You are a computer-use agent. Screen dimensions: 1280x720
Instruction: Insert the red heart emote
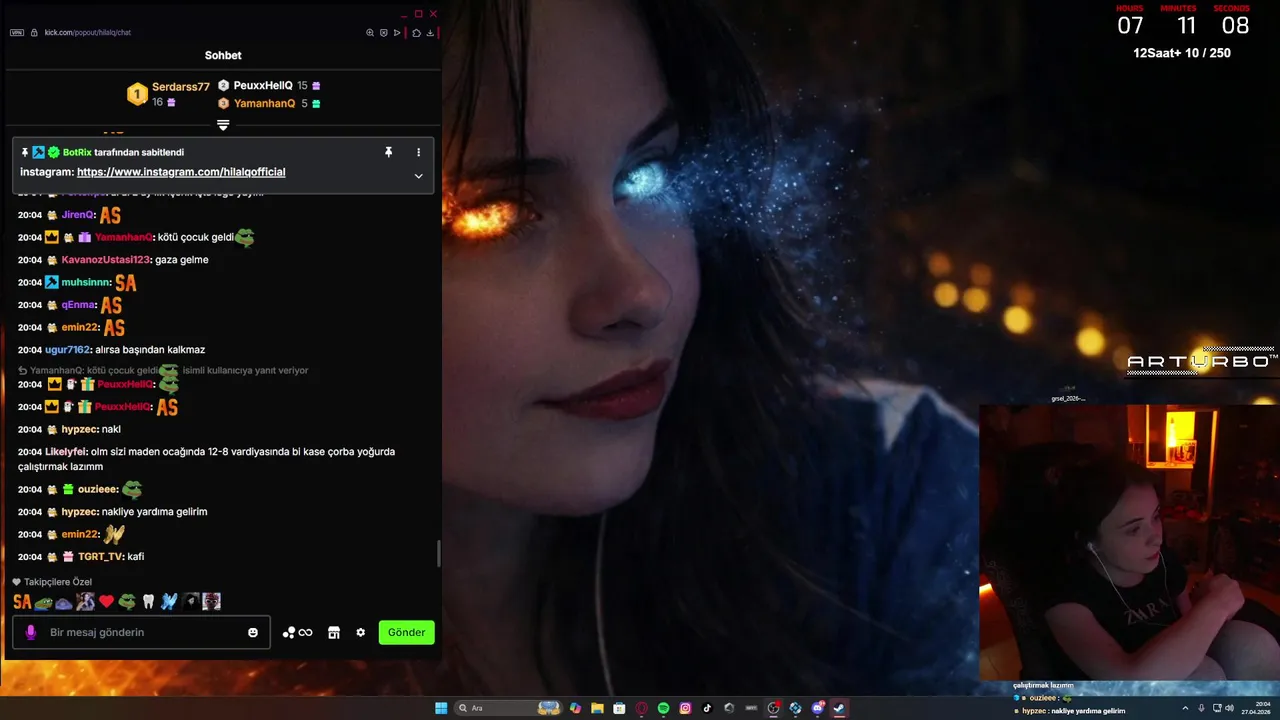pos(106,602)
